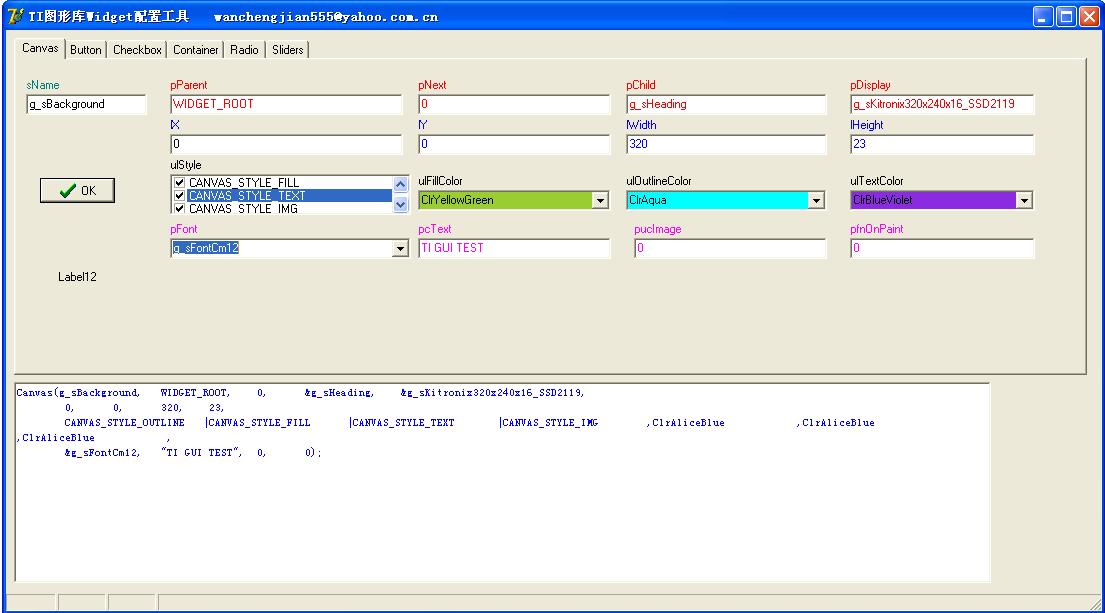Toggle the CANVAS_STYLE_FILL checkbox
Screen dimensions: 1105x613
click(x=180, y=182)
